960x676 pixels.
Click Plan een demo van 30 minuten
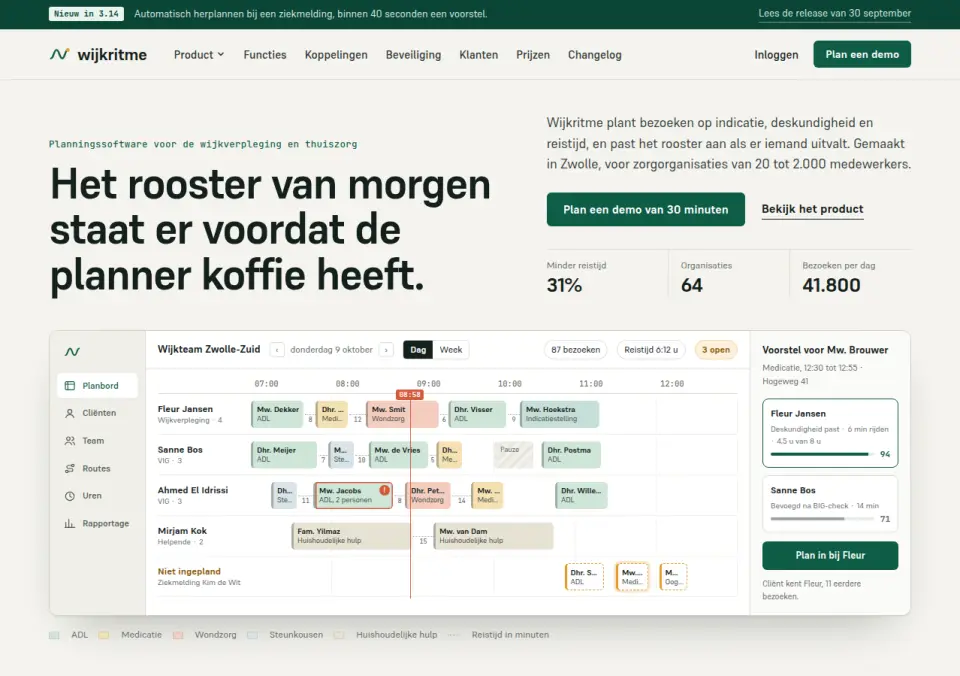[646, 209]
